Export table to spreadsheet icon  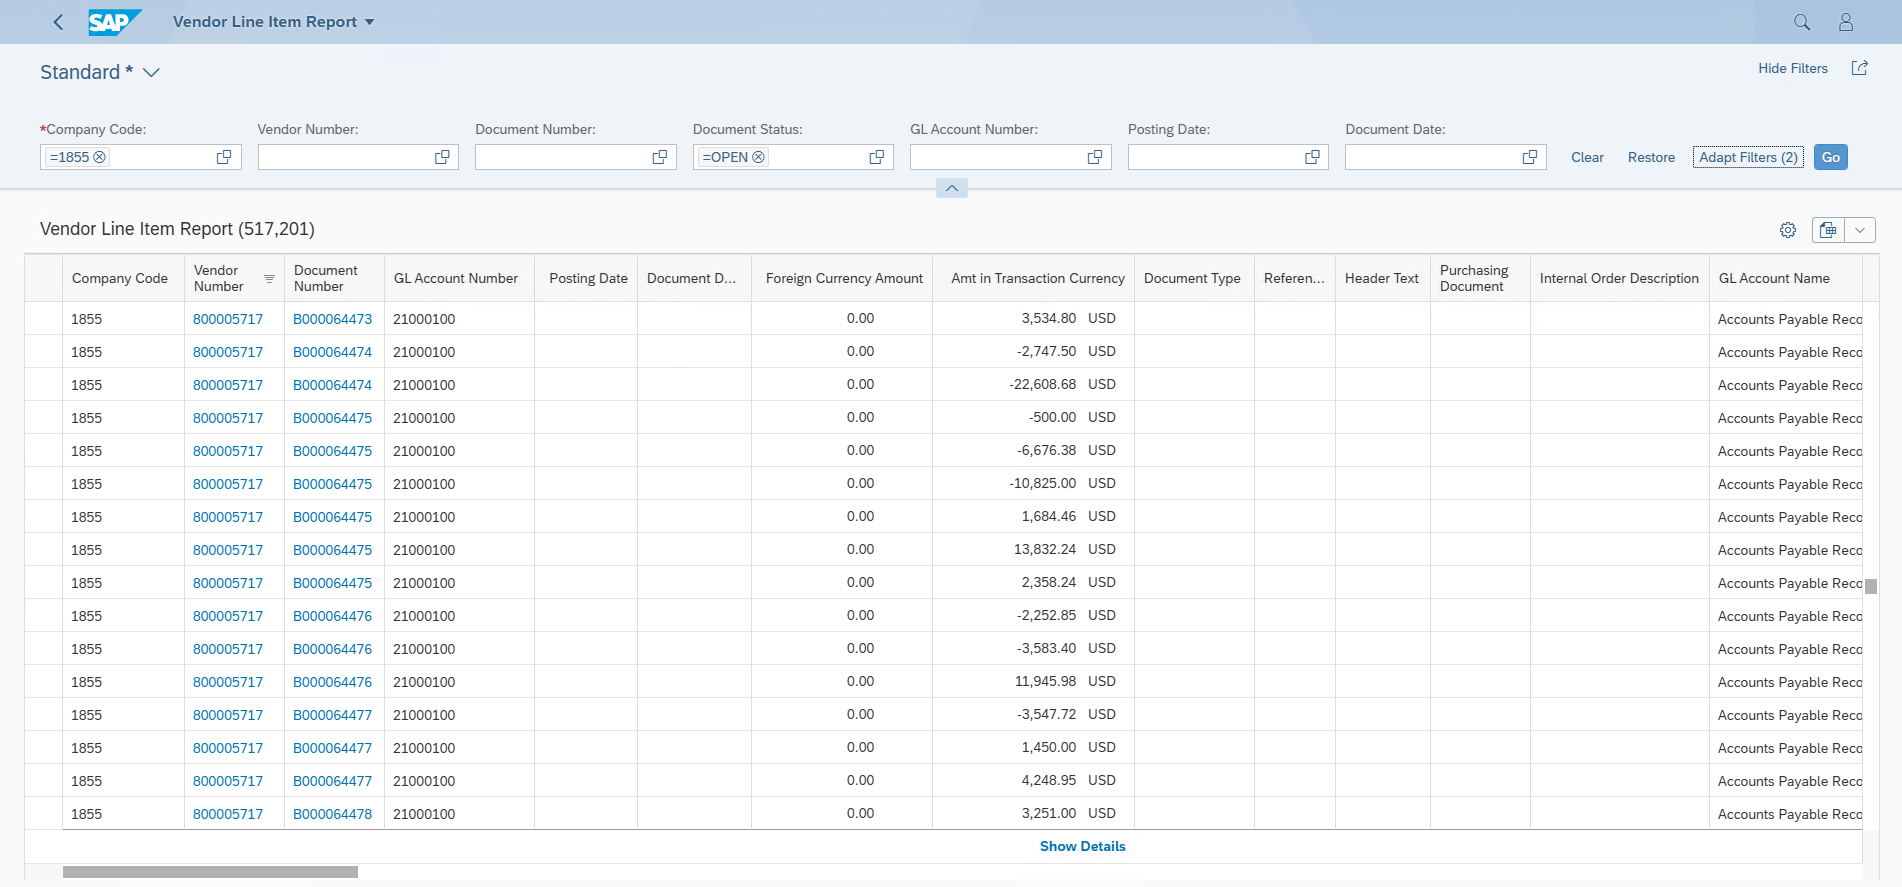[1828, 230]
